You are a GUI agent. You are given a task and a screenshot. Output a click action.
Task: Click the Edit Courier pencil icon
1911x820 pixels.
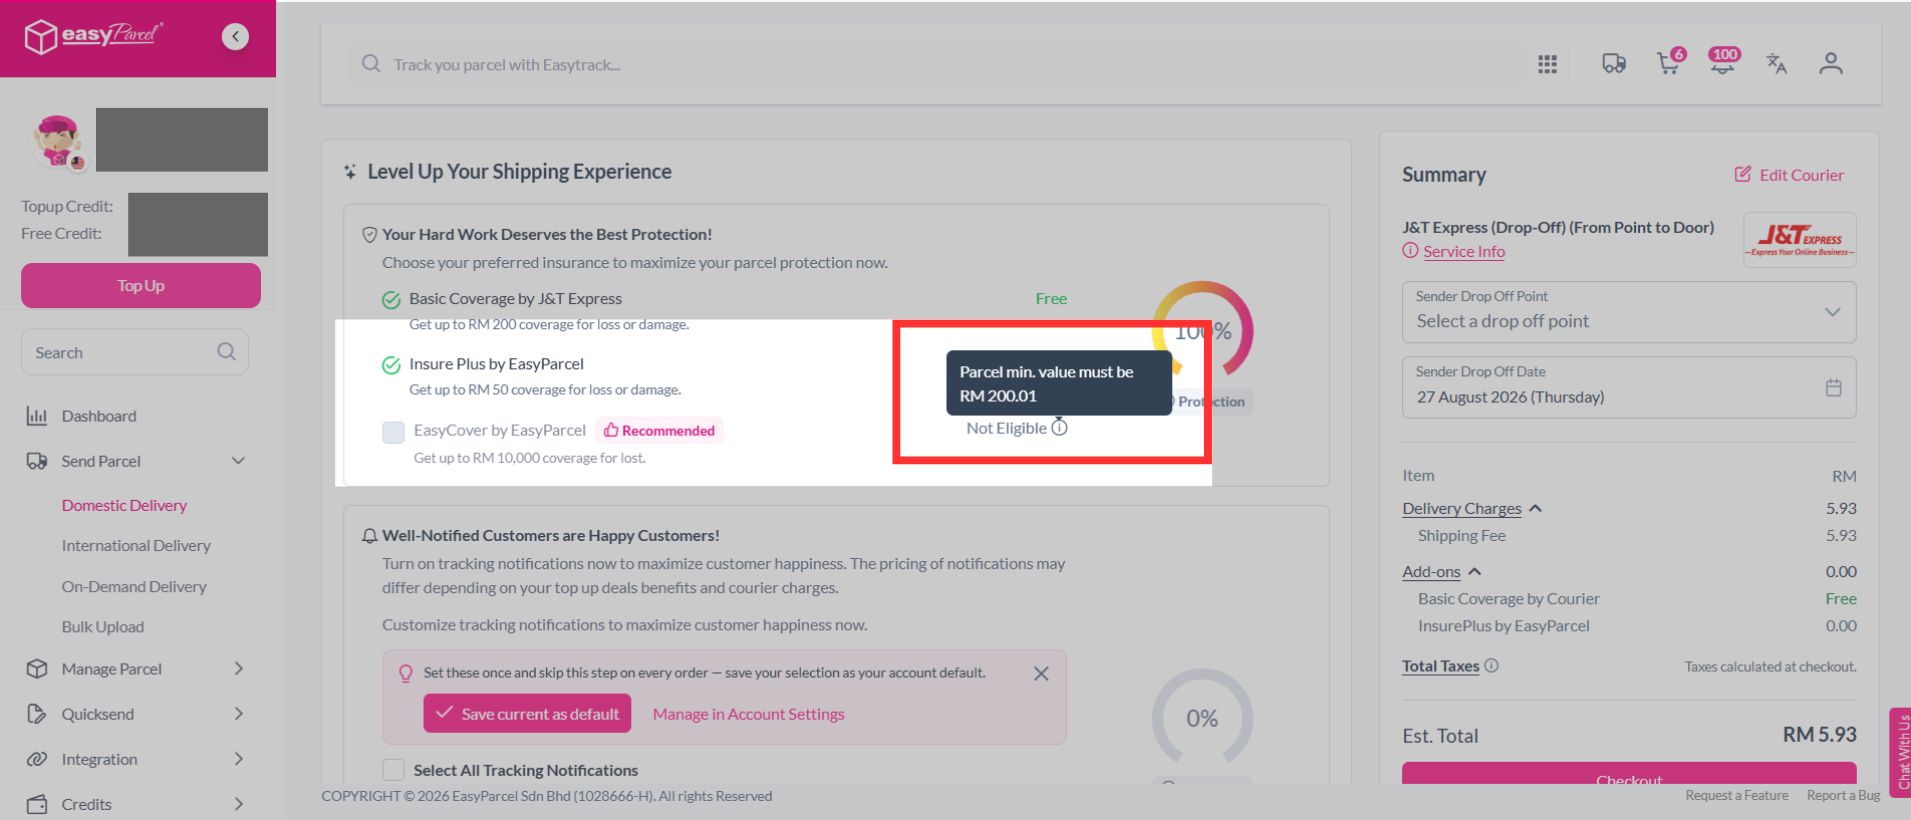1743,174
